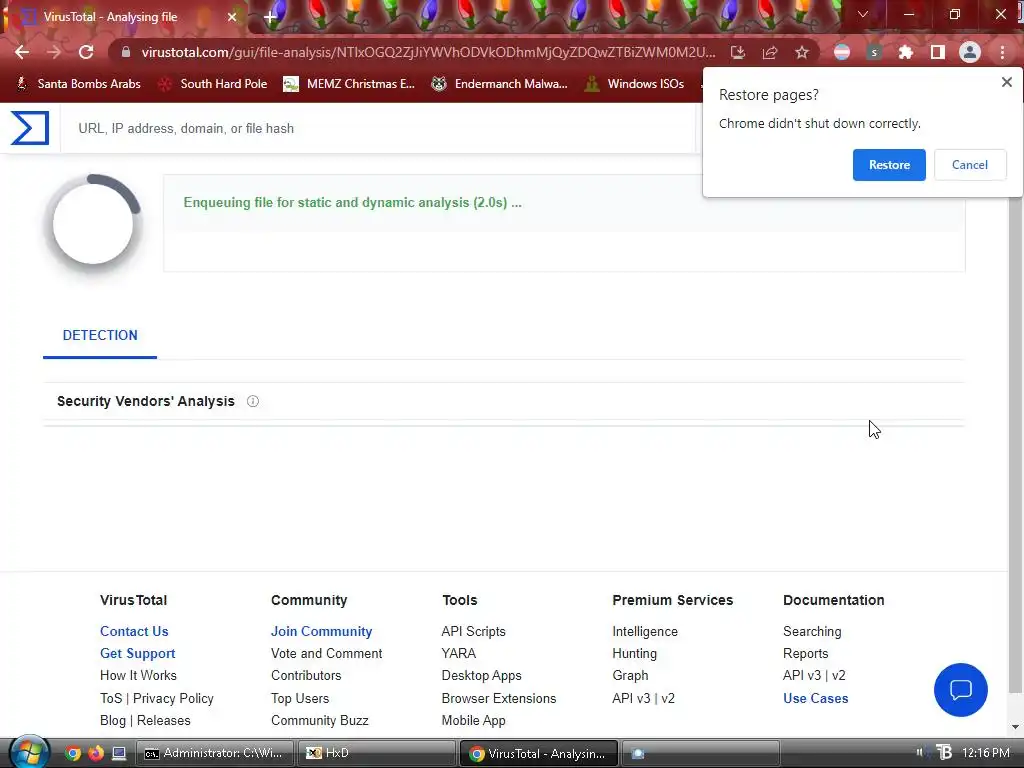The width and height of the screenshot is (1024, 768).
Task: Open the Chrome three-dot menu
Action: (x=1002, y=52)
